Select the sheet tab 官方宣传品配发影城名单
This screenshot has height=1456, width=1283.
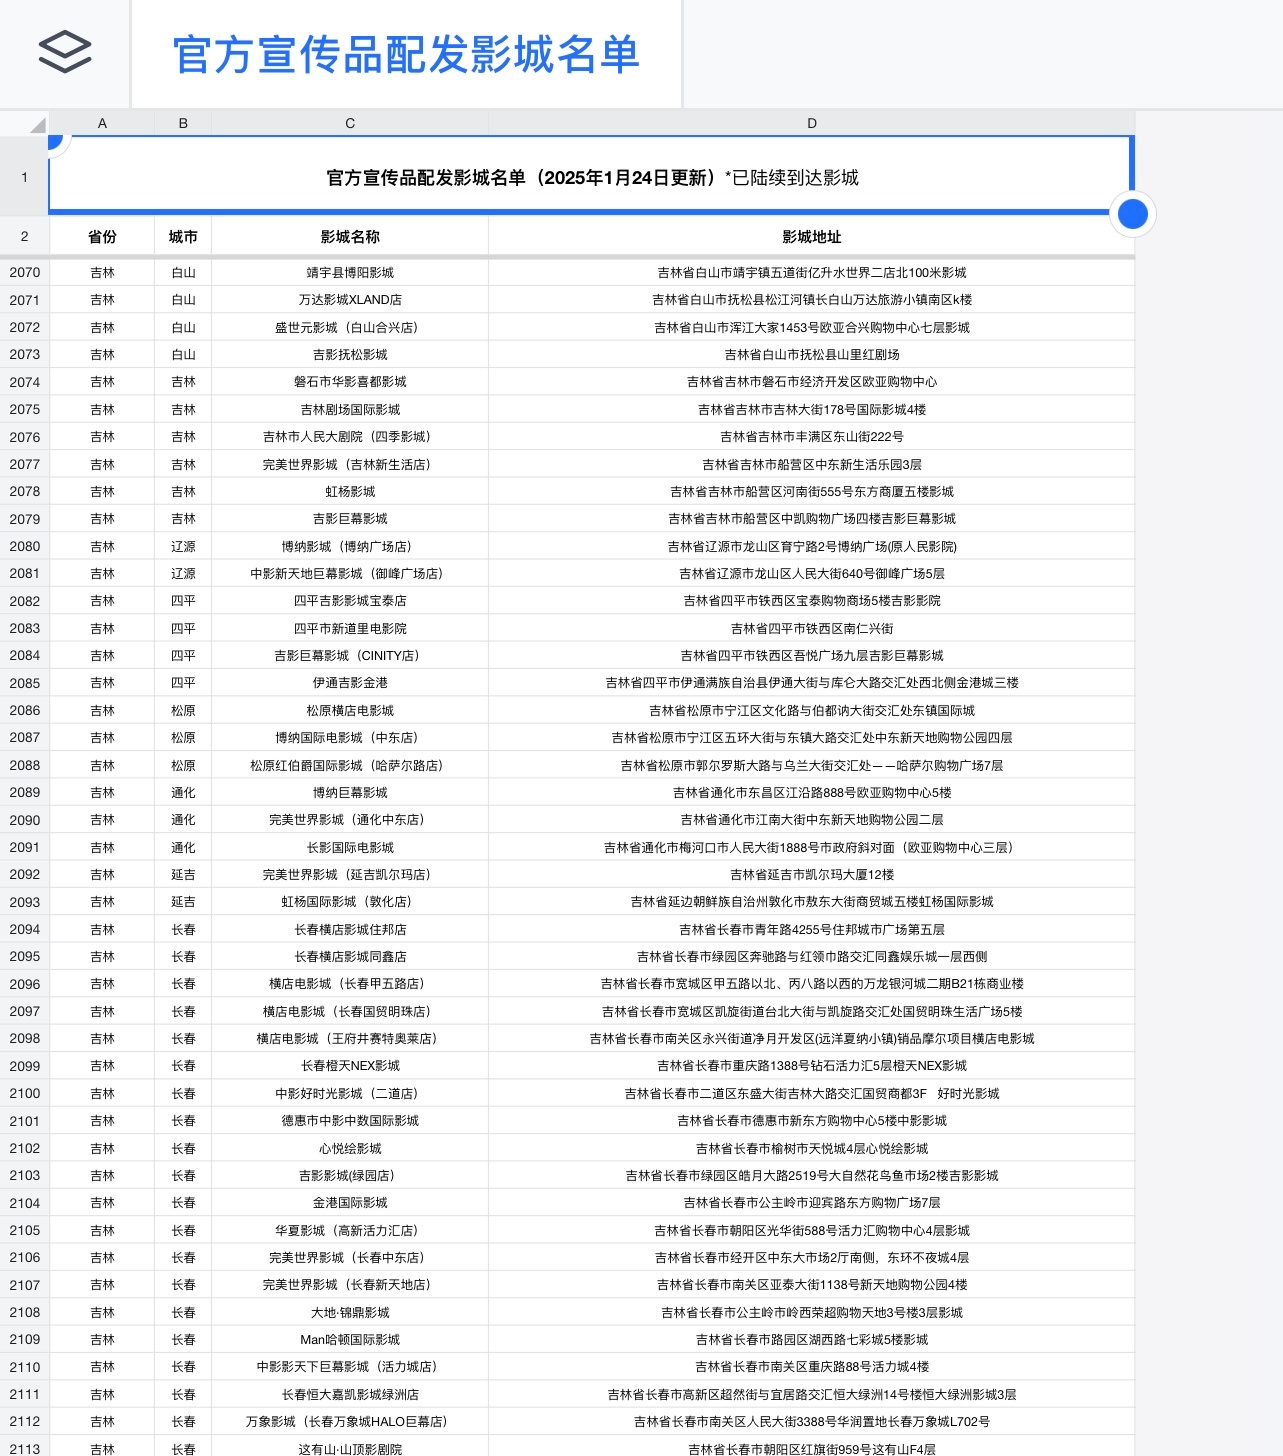point(406,54)
